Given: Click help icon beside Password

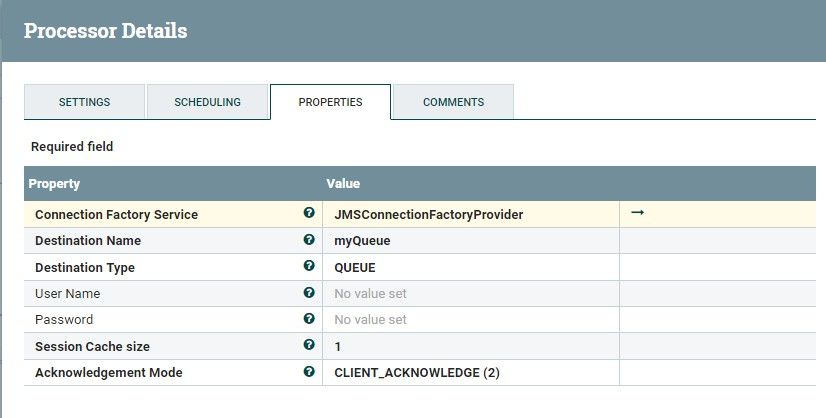Looking at the screenshot, I should pyautogui.click(x=309, y=319).
